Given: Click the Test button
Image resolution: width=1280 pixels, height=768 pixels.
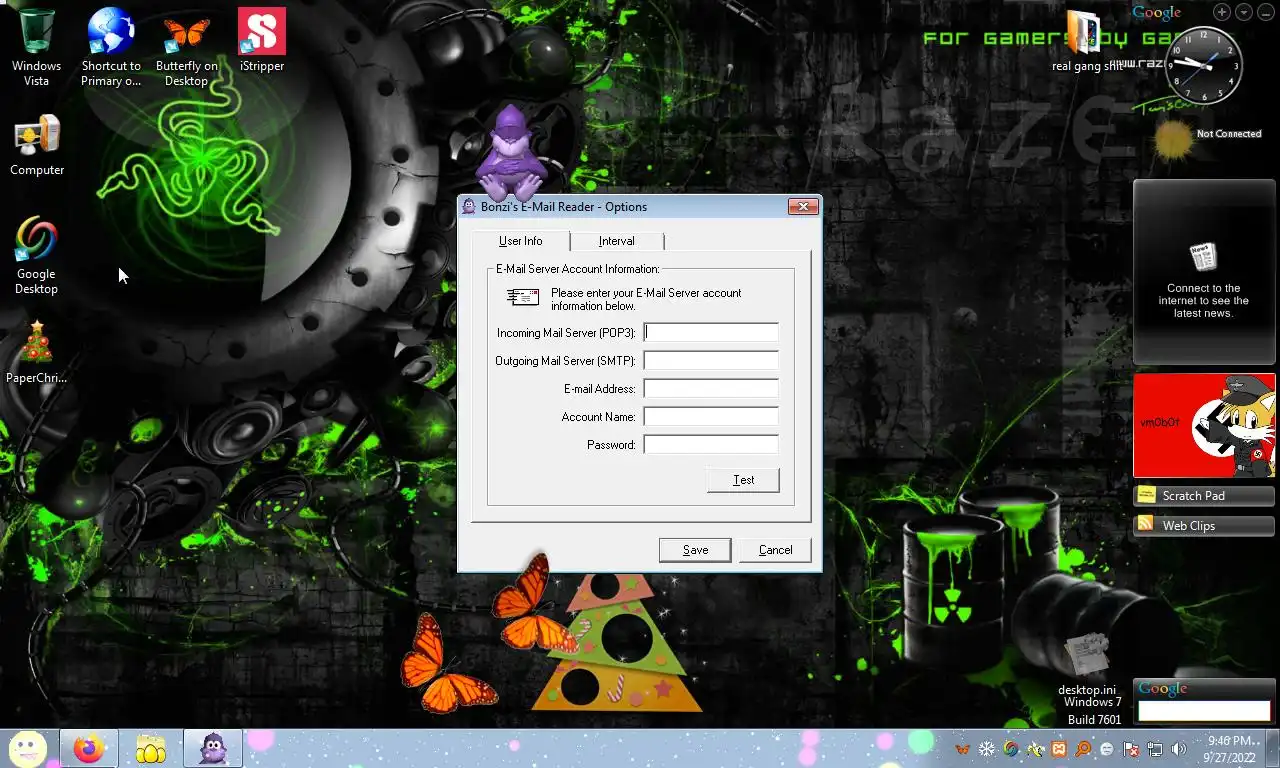Looking at the screenshot, I should [743, 480].
